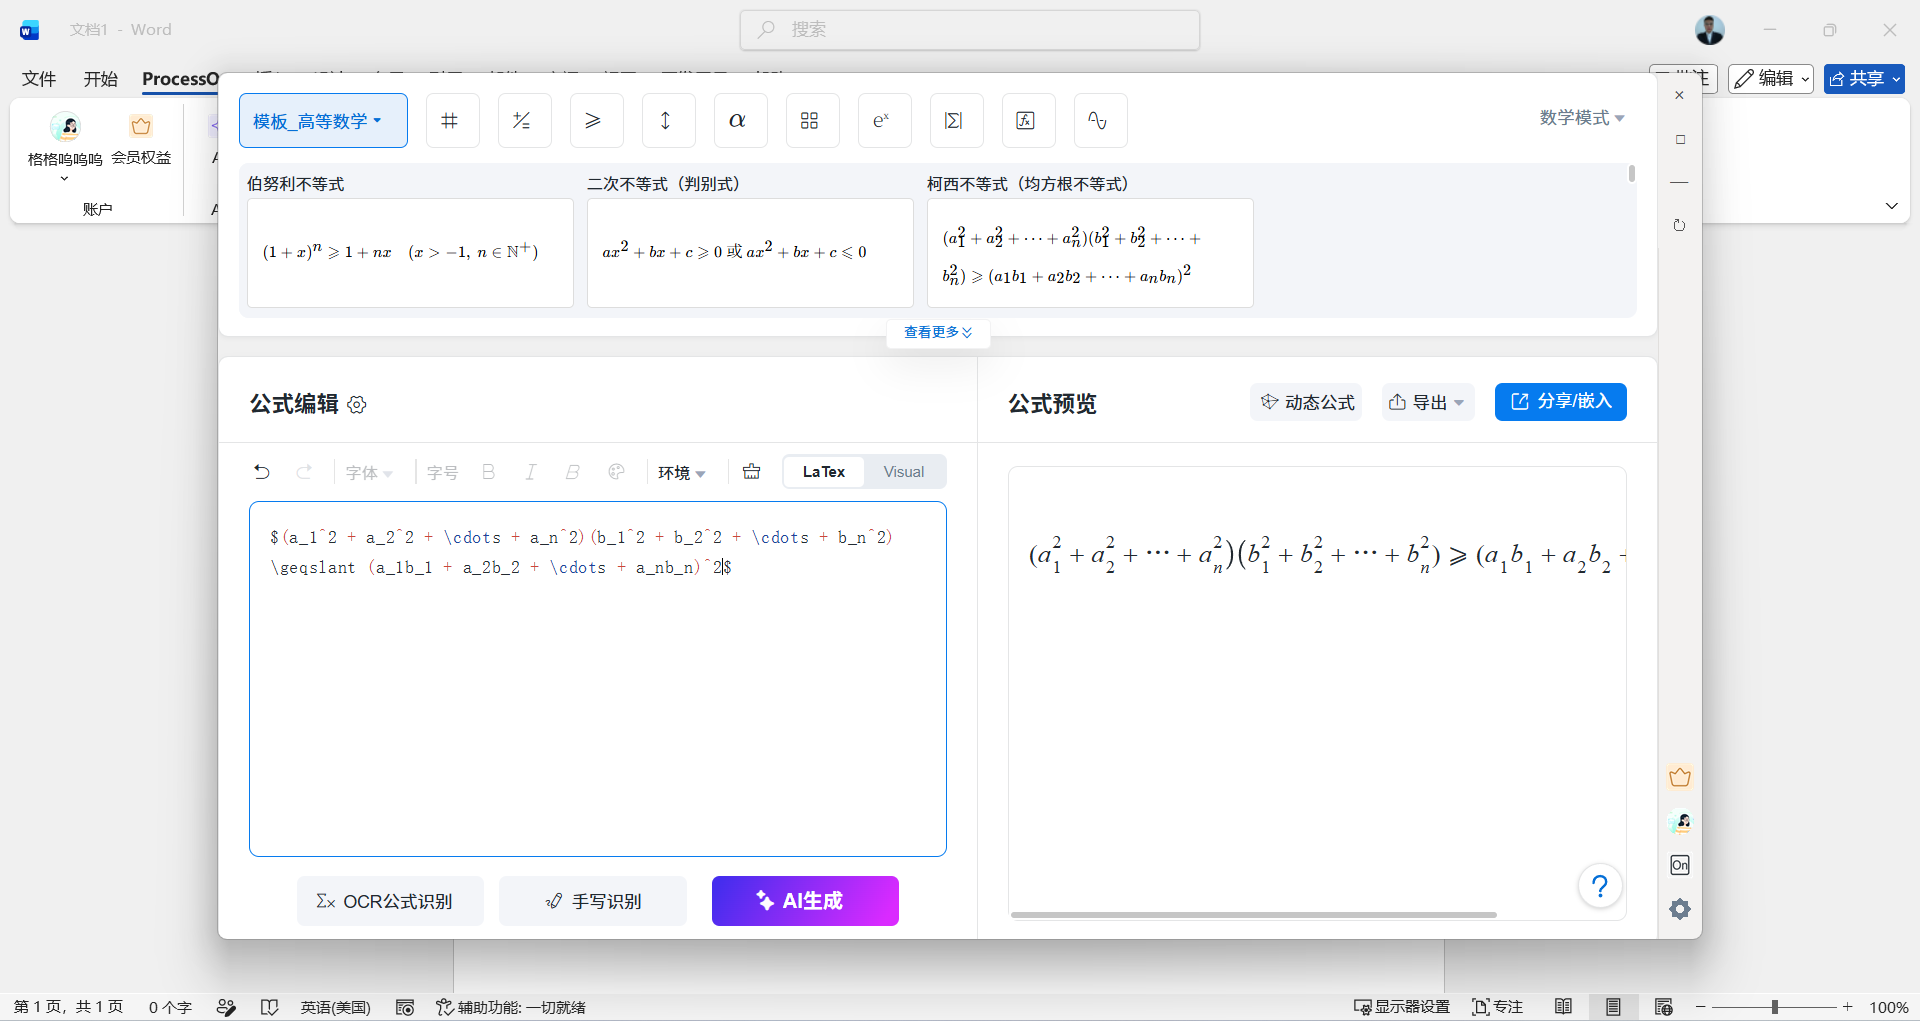Open formula editor settings gear

click(357, 404)
